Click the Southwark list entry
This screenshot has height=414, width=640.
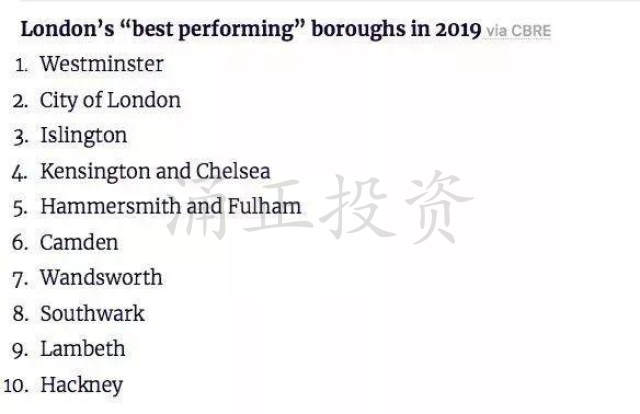92,314
